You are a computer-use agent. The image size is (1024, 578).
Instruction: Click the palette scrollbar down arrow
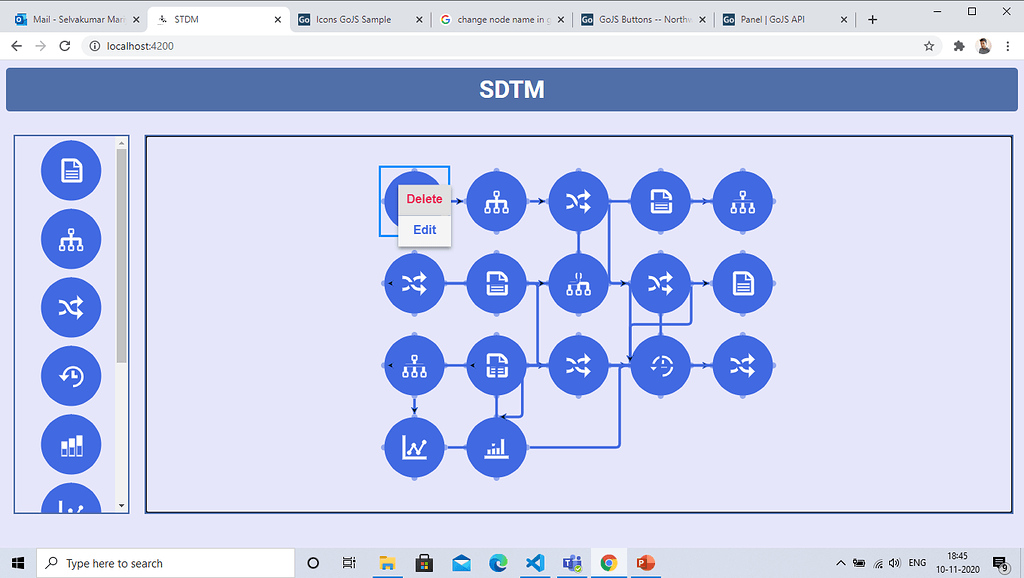122,506
